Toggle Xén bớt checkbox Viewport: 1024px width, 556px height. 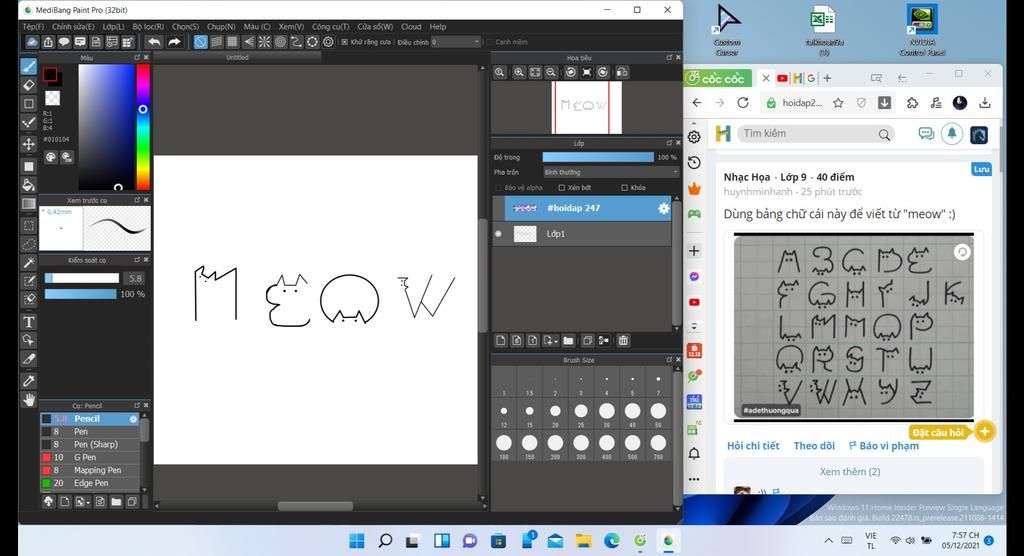pyautogui.click(x=562, y=188)
